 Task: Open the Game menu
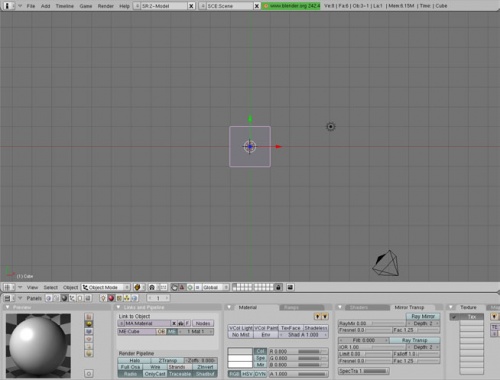coord(86,6)
